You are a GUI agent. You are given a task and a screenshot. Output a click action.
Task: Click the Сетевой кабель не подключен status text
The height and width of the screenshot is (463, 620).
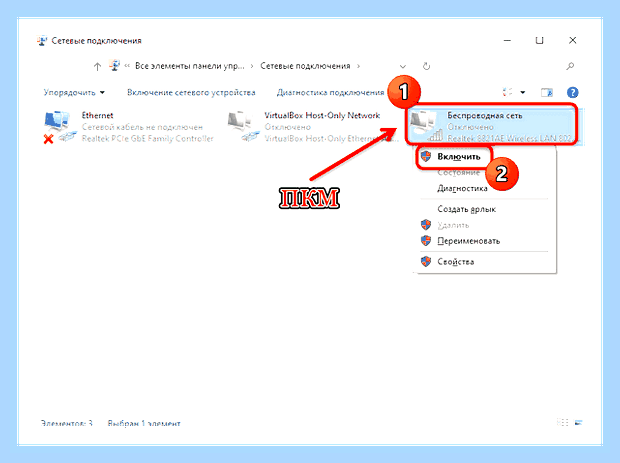pyautogui.click(x=142, y=127)
